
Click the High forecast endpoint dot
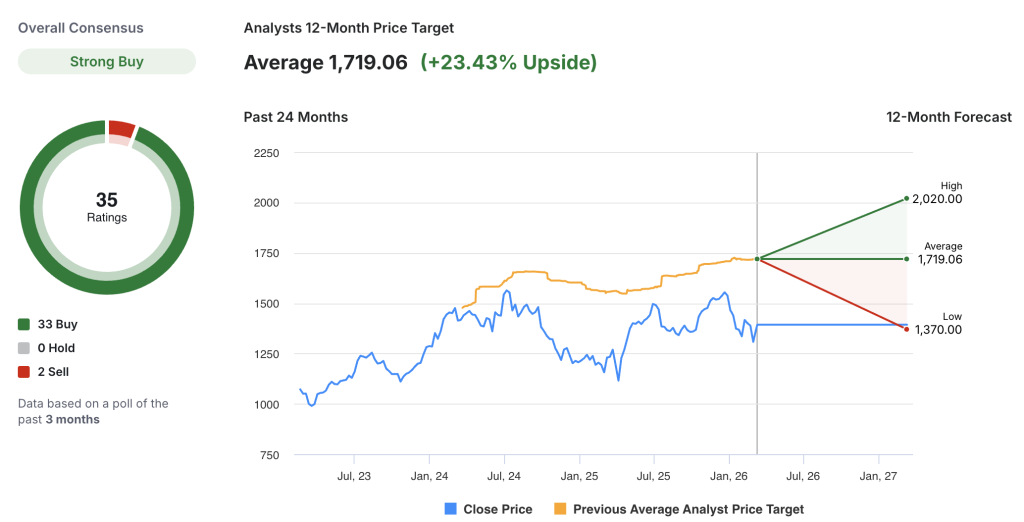coord(906,198)
